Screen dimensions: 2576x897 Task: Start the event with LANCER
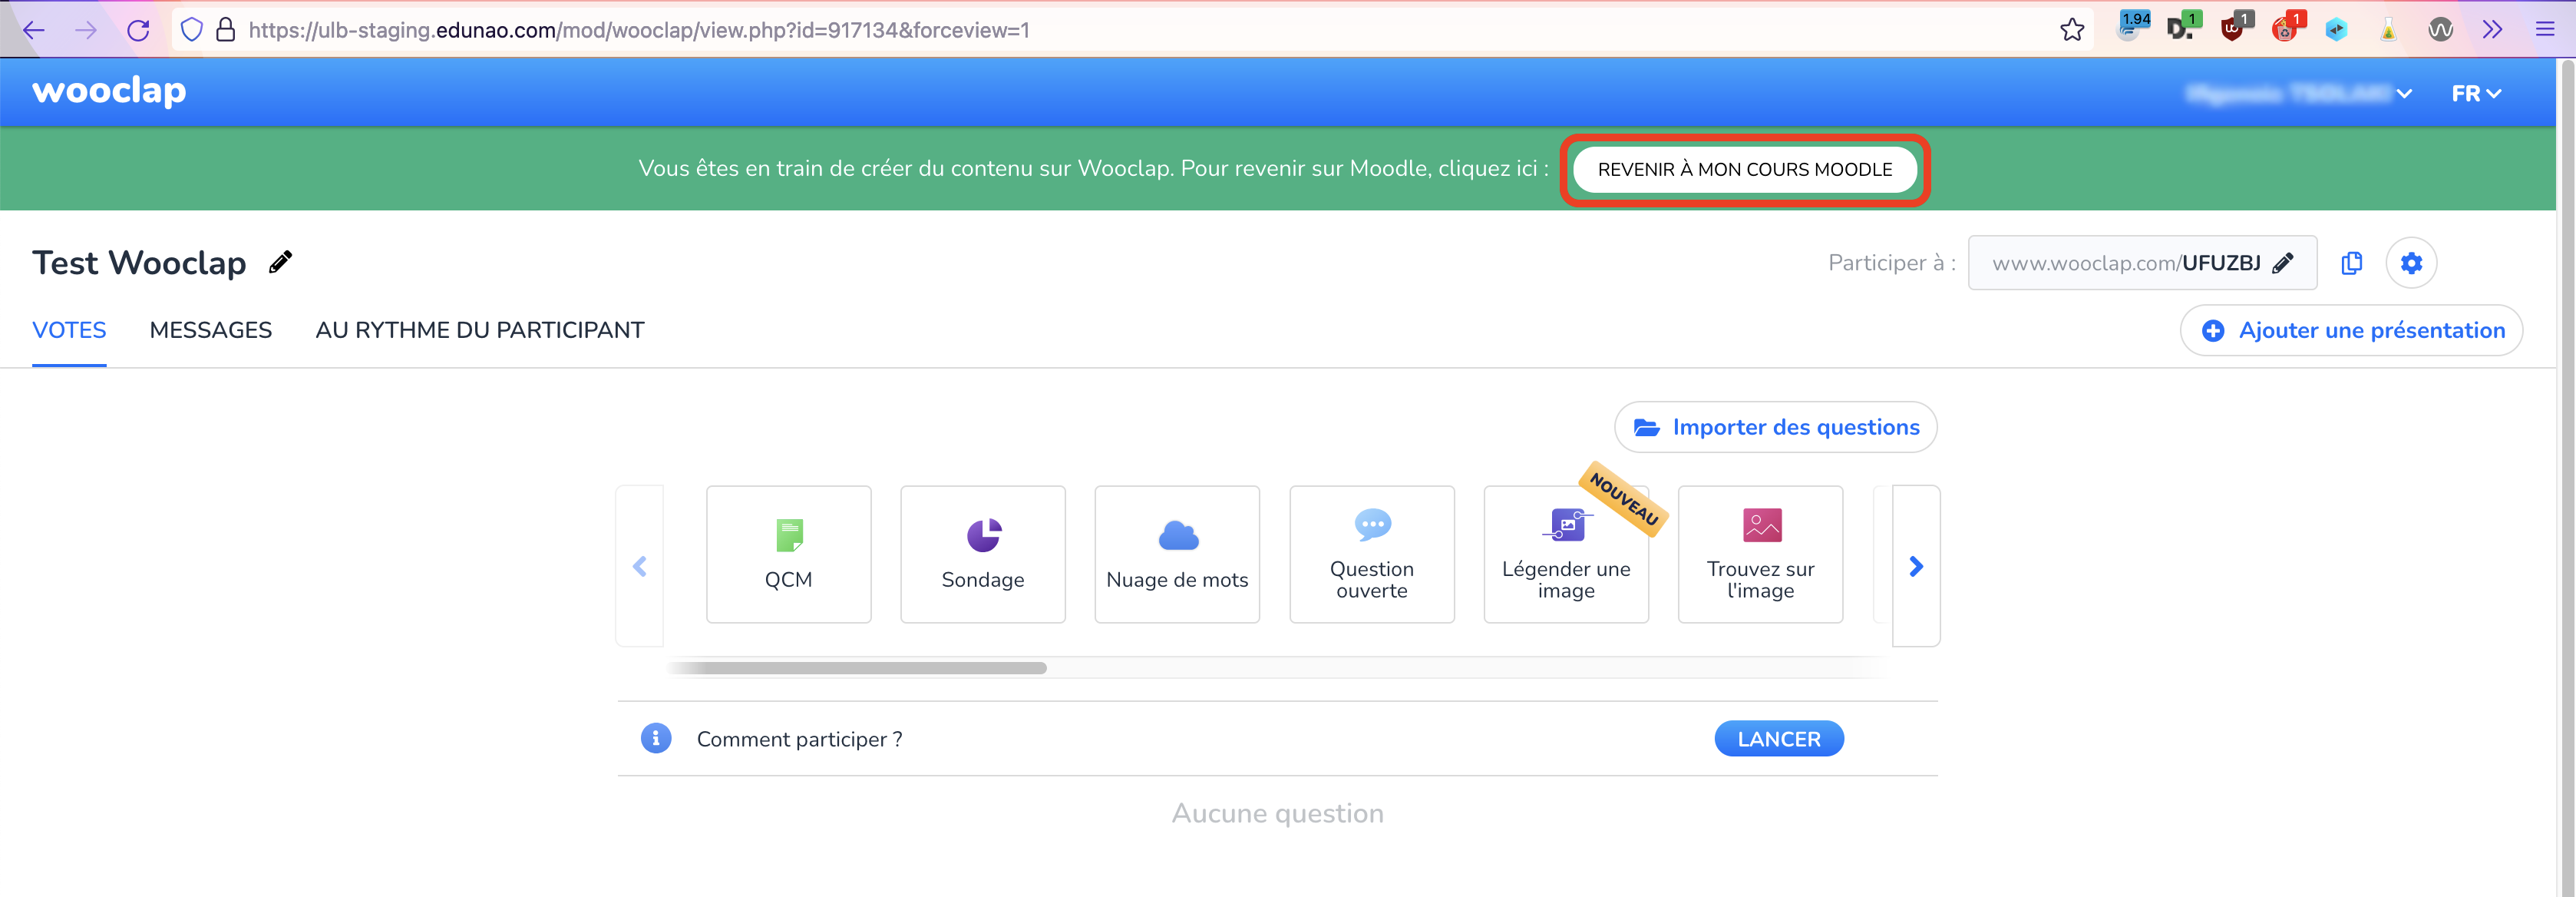point(1779,738)
